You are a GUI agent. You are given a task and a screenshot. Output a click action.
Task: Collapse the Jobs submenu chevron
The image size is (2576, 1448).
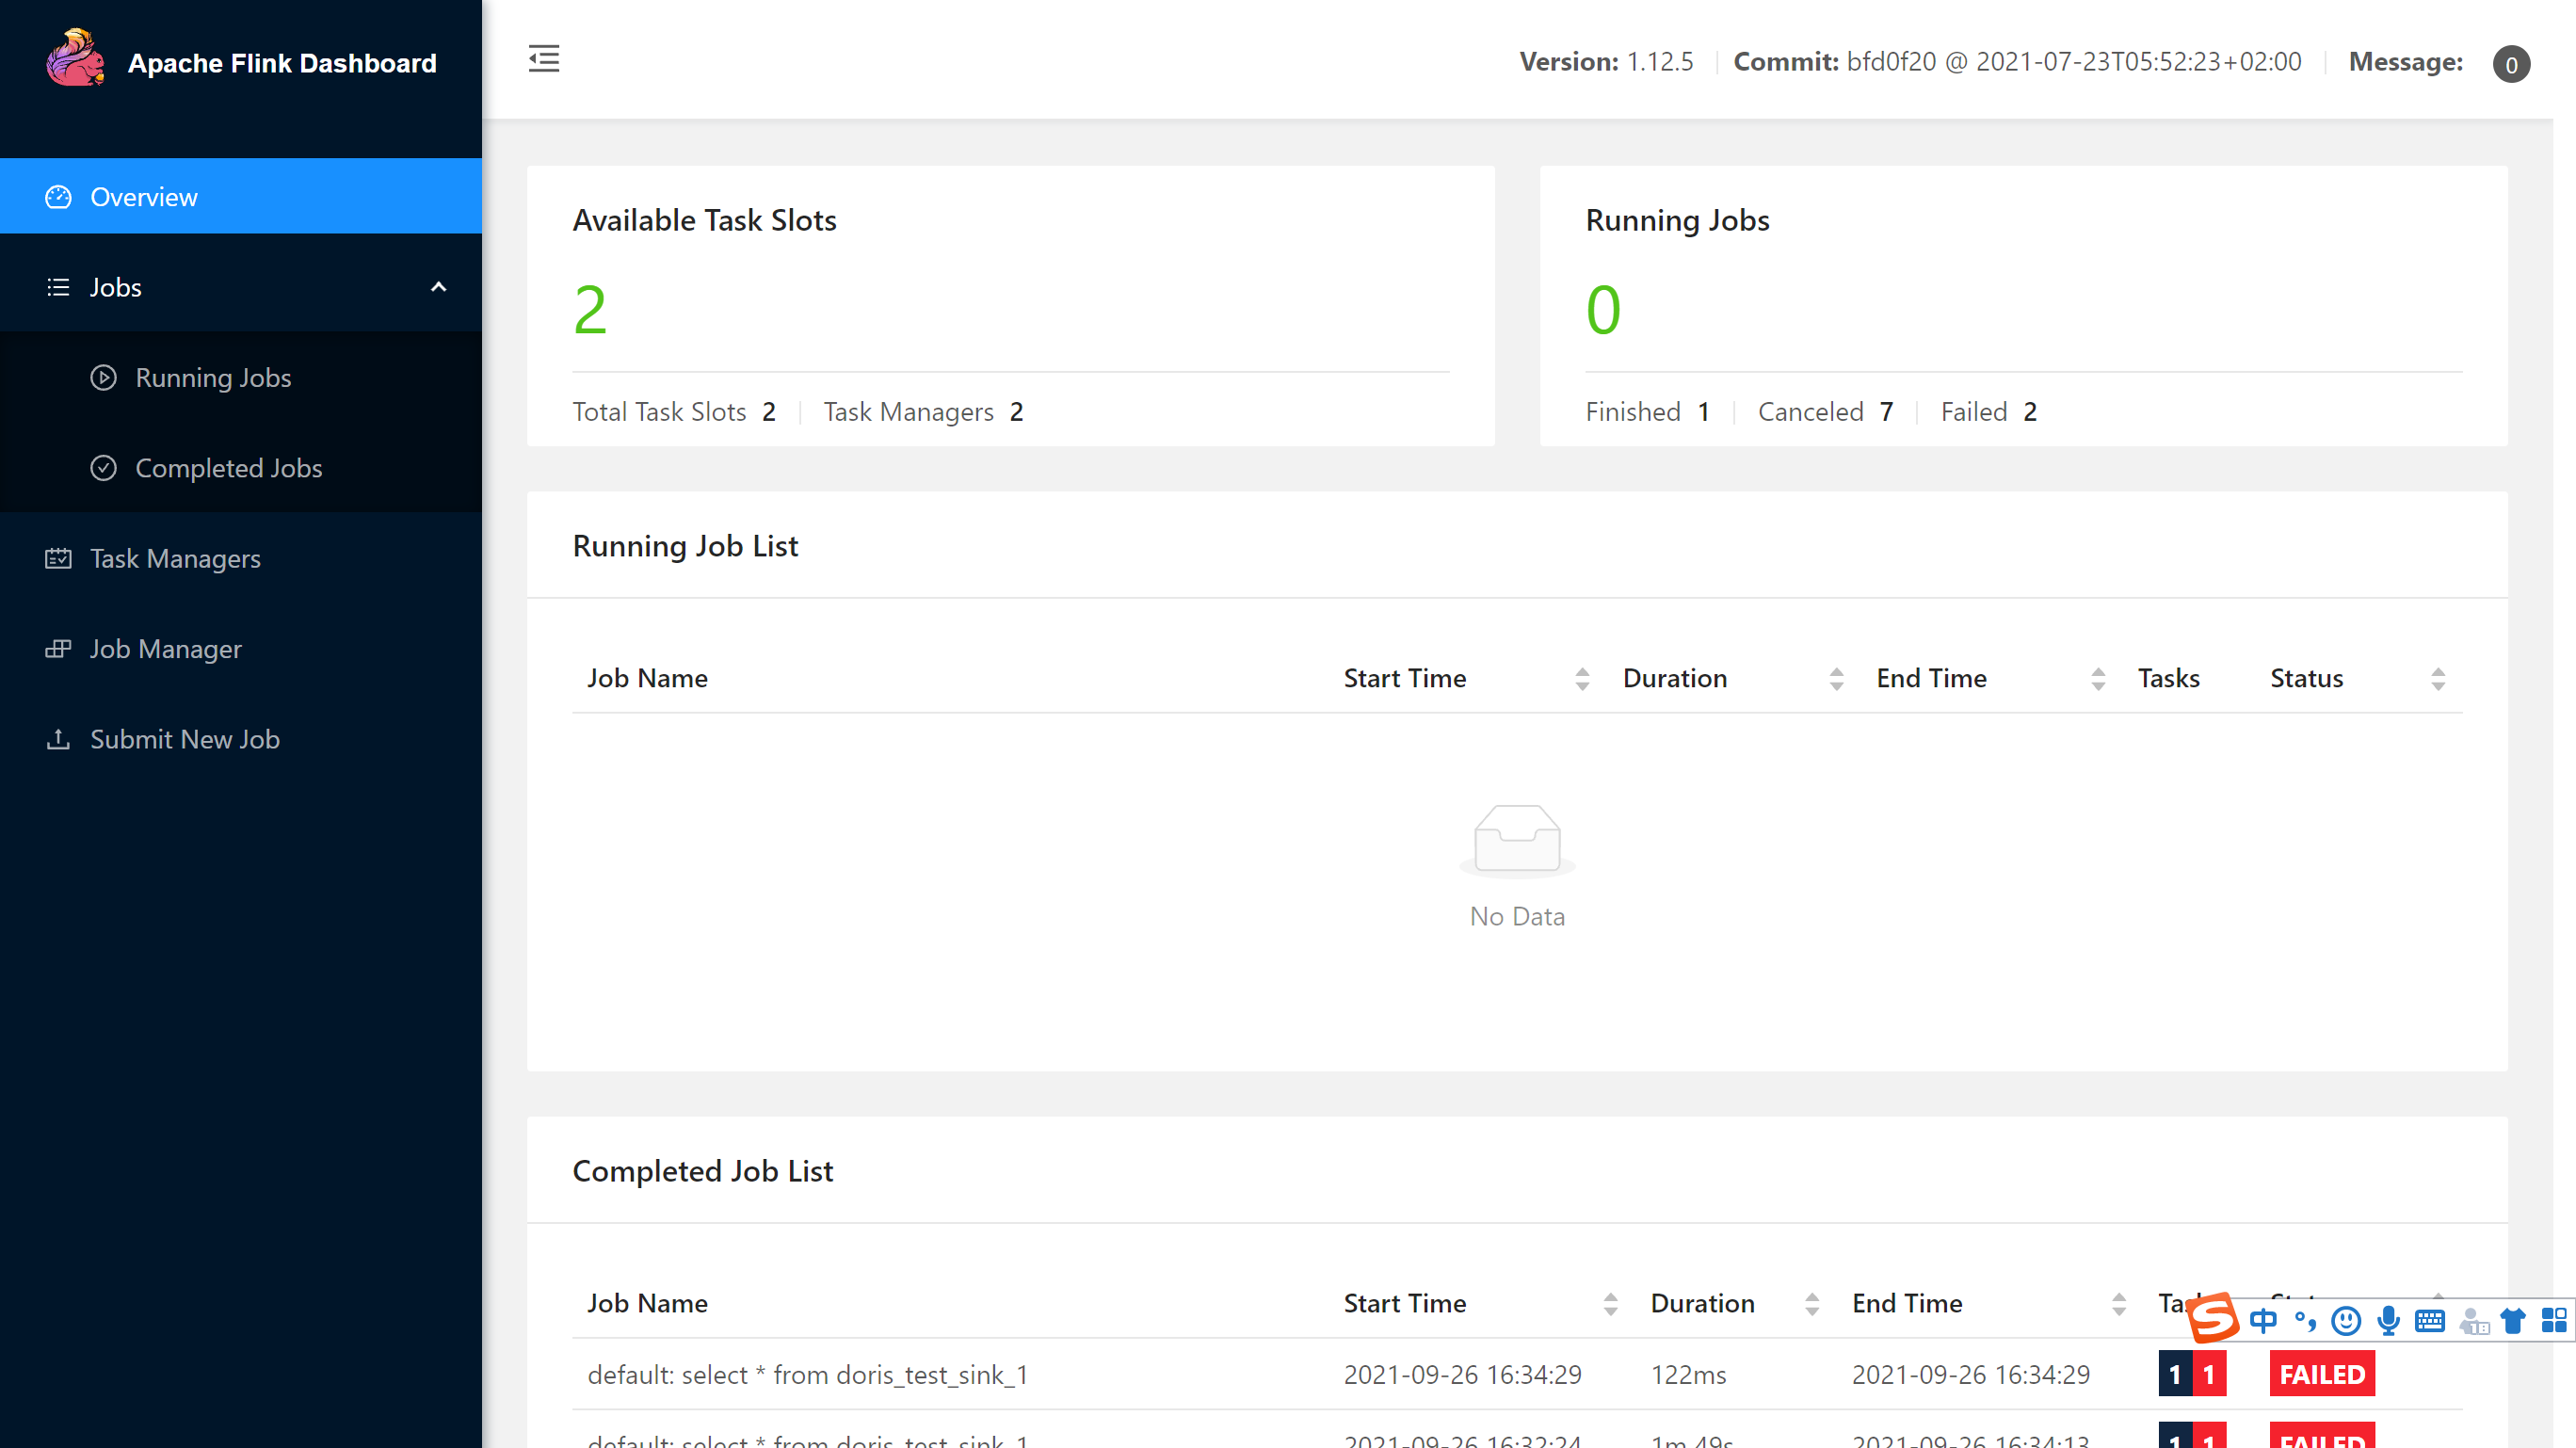[x=438, y=287]
